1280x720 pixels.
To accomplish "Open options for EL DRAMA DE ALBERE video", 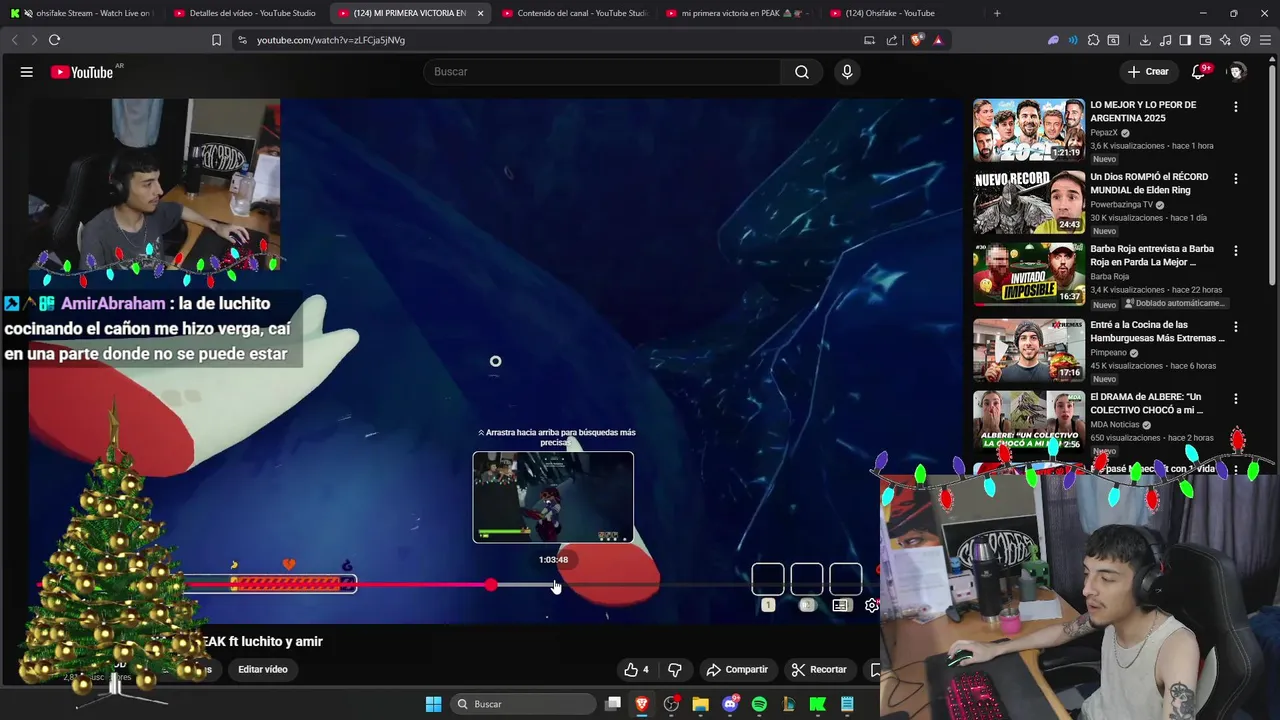I will (x=1235, y=399).
